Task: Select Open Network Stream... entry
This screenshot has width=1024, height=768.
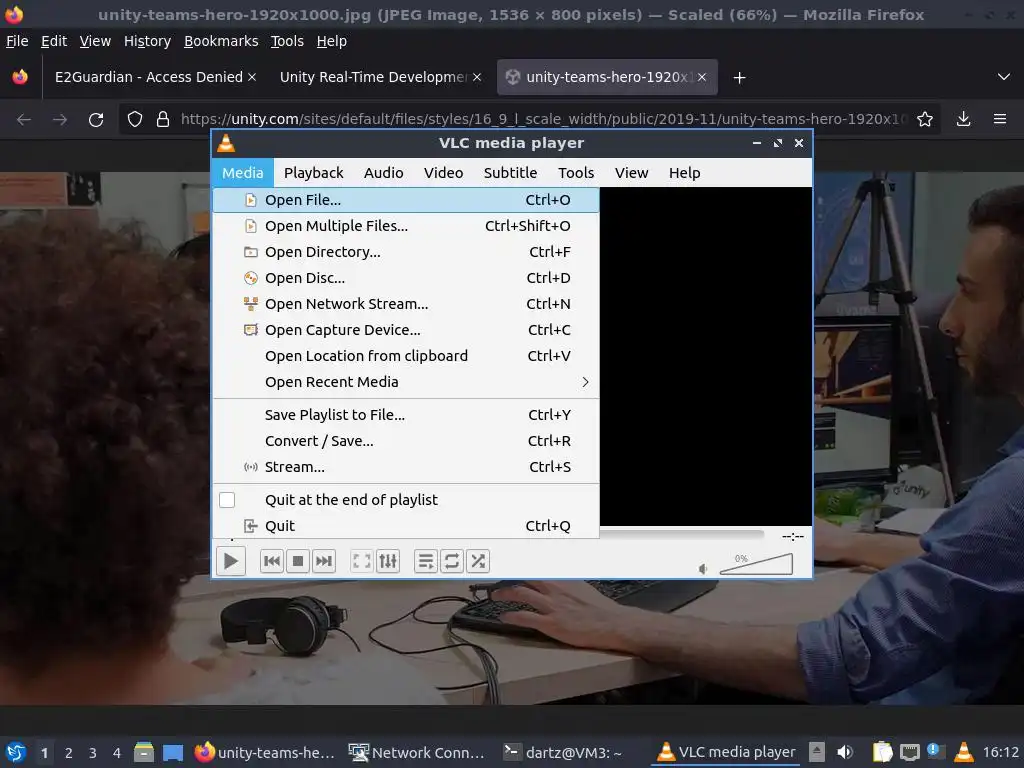Action: (406, 304)
